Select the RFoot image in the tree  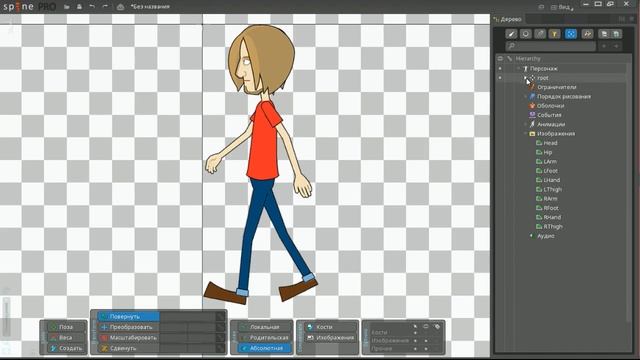coord(551,208)
